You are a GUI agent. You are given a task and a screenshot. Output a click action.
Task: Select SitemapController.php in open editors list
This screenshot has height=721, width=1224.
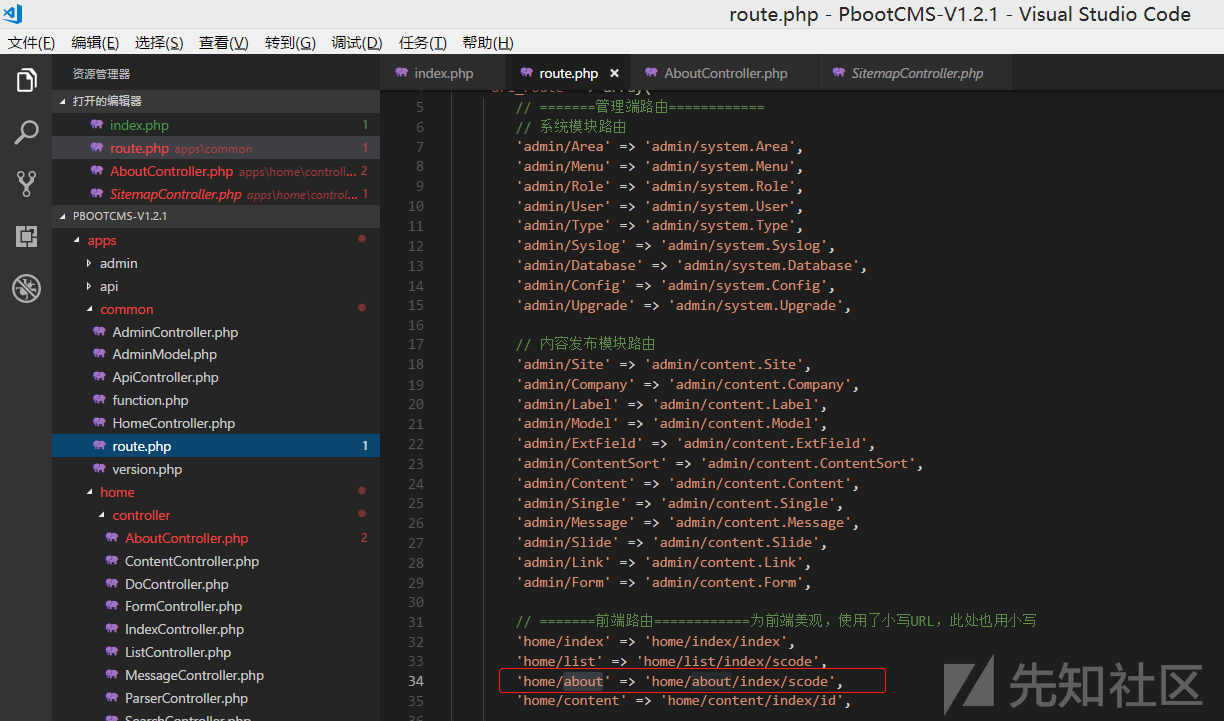(216, 194)
